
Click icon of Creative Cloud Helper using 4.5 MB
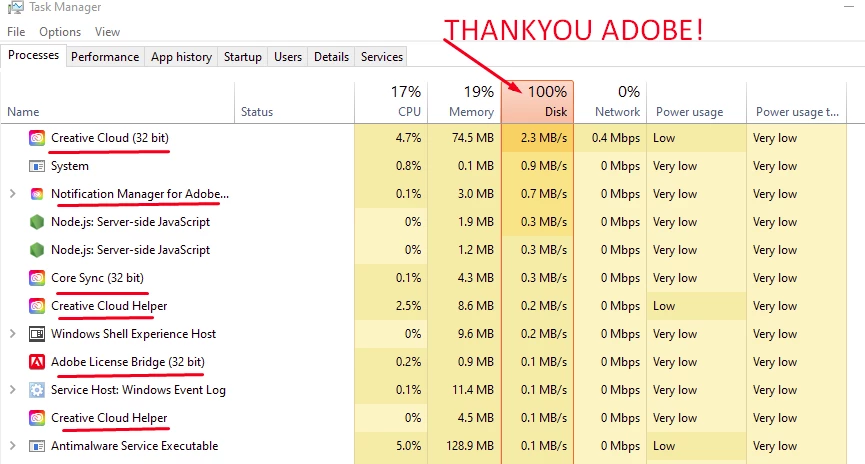37,418
